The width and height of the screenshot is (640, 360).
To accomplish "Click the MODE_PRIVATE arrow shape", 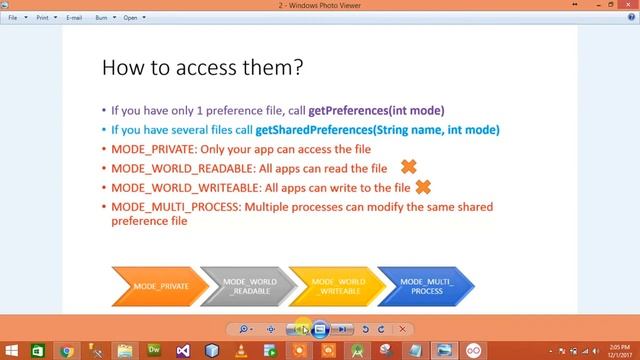I will click(160, 286).
